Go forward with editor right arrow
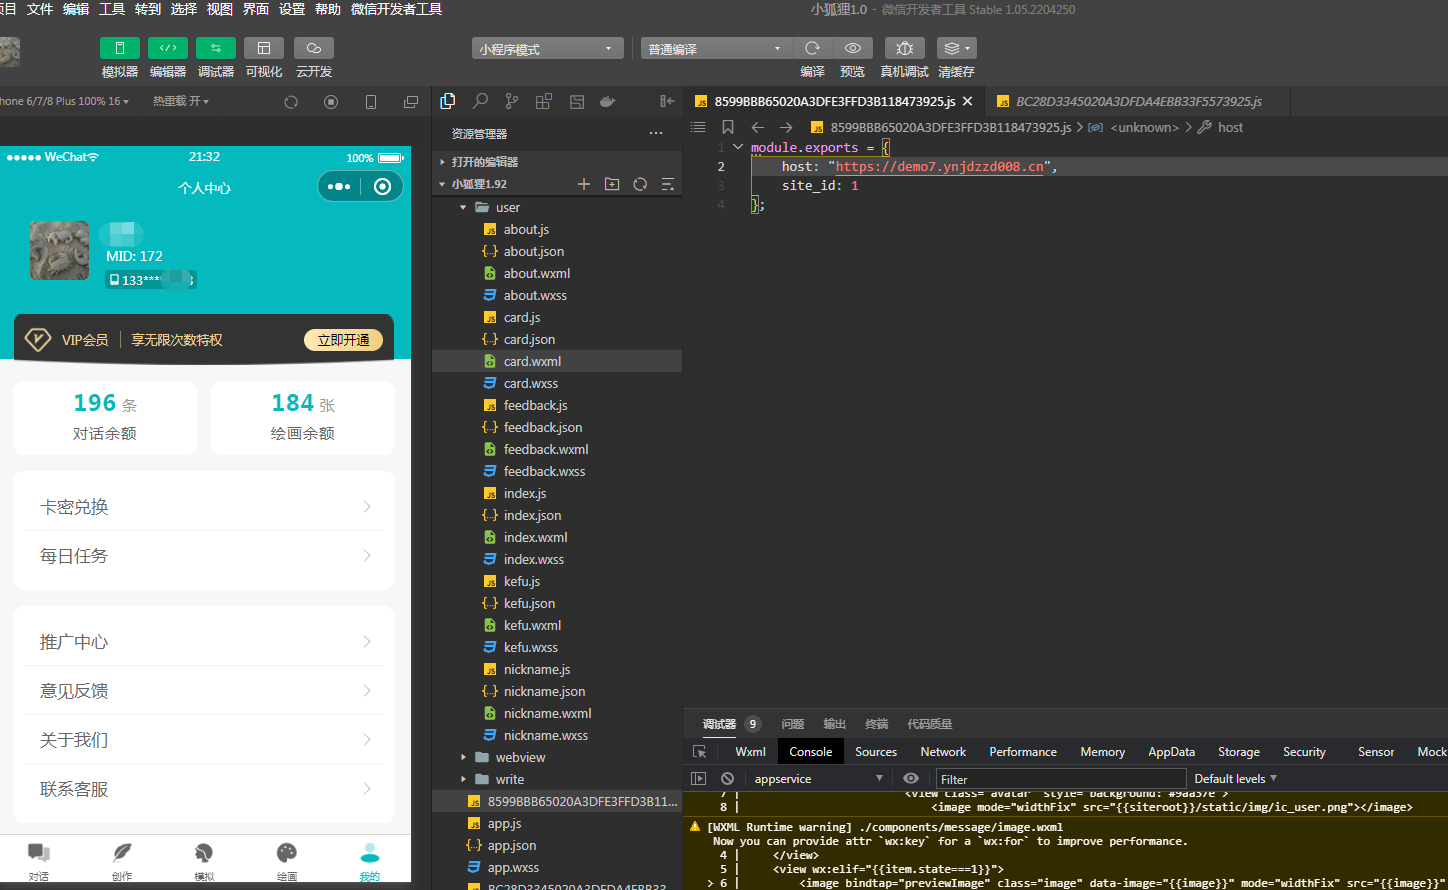Image resolution: width=1448 pixels, height=890 pixels. tap(786, 127)
